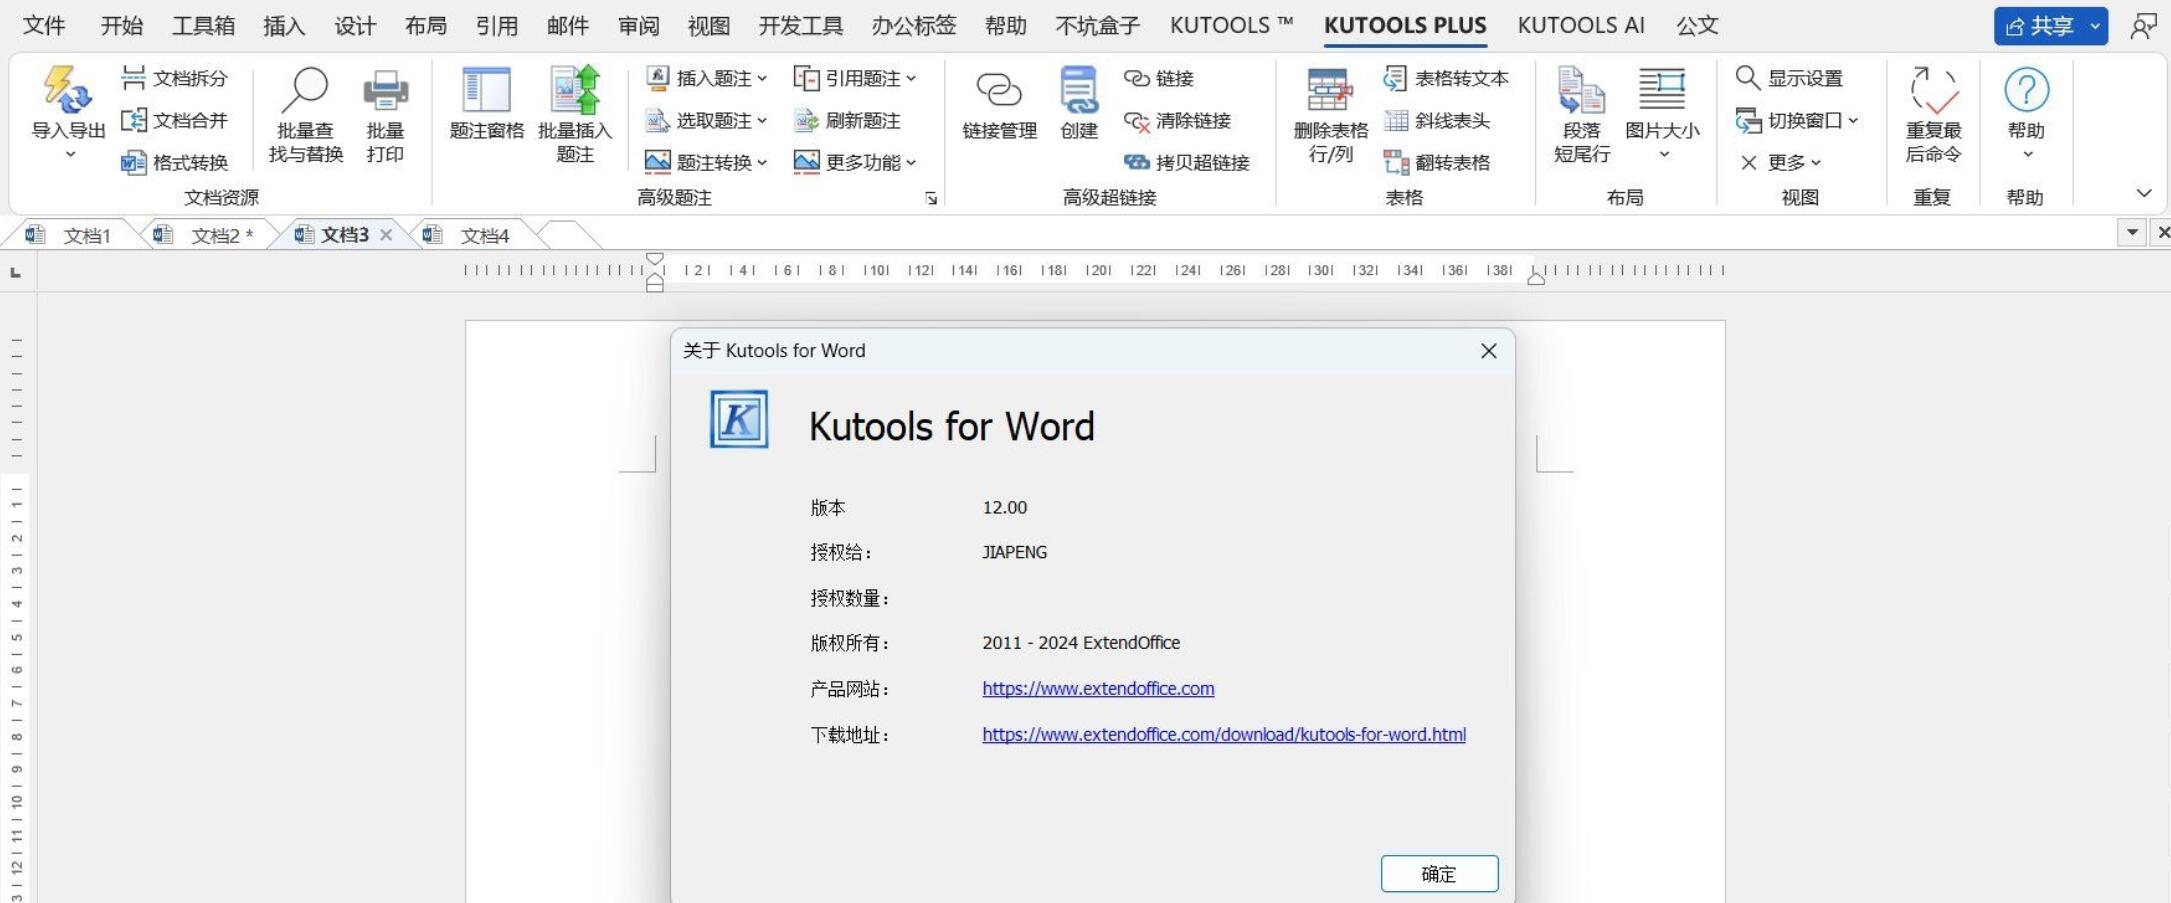Click the first line indent ruler marker
This screenshot has width=2171, height=903.
point(655,259)
